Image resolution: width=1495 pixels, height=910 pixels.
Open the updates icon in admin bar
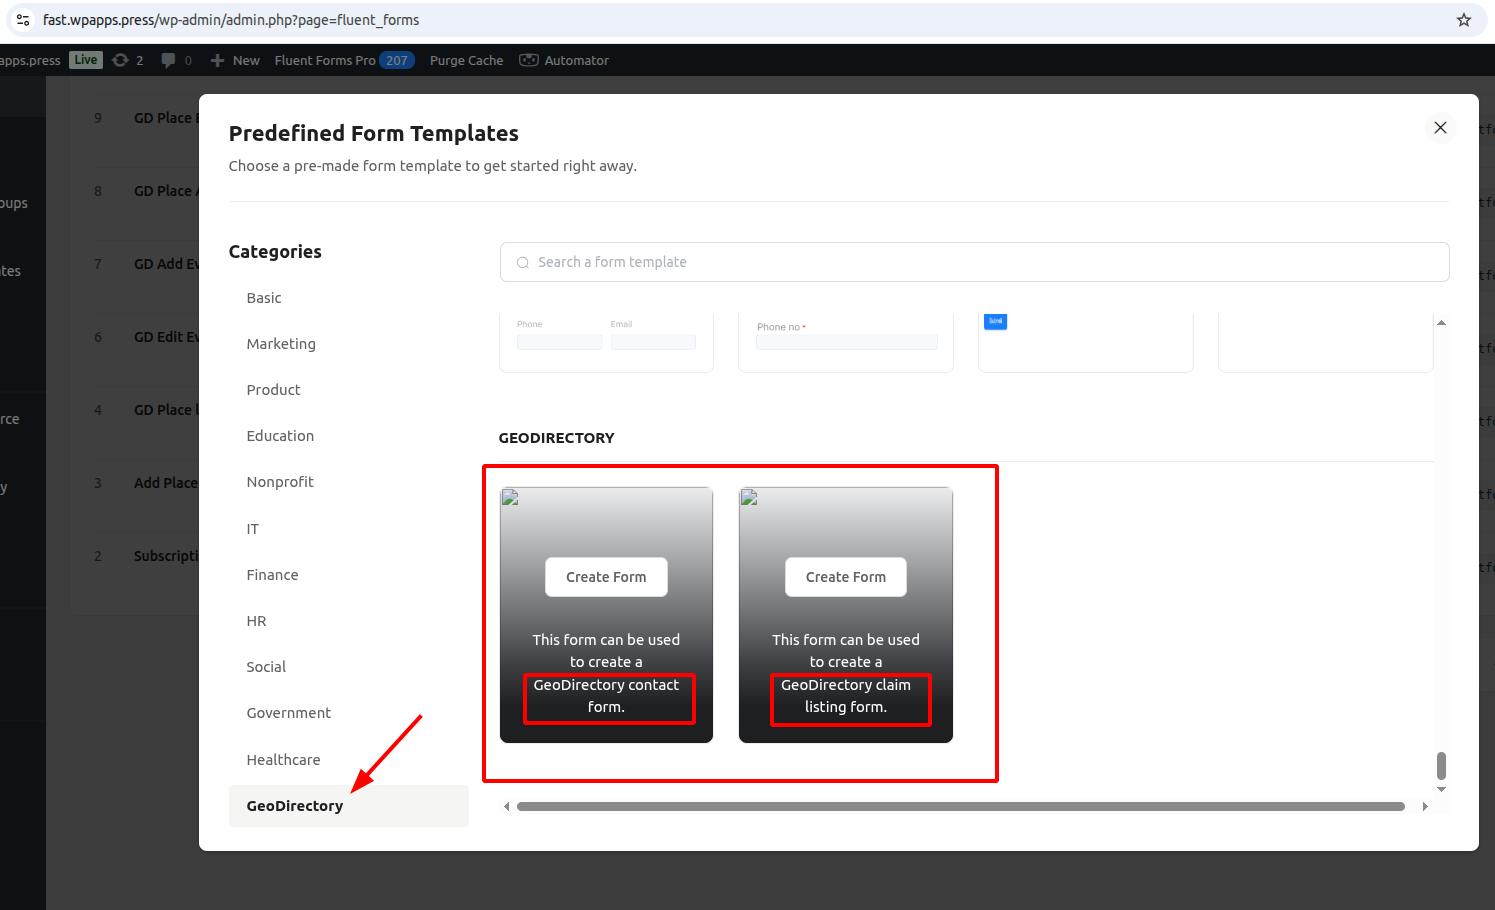121,60
